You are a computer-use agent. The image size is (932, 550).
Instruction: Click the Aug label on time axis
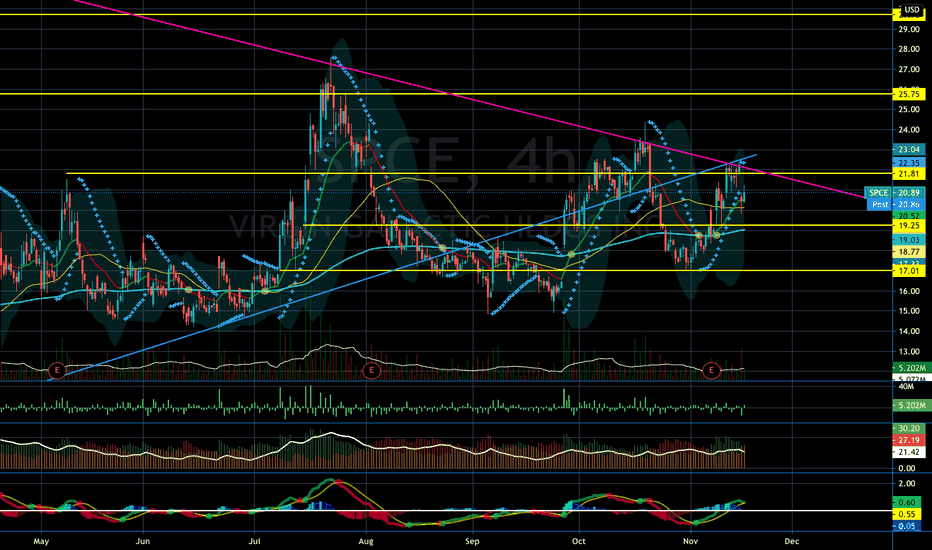click(366, 541)
